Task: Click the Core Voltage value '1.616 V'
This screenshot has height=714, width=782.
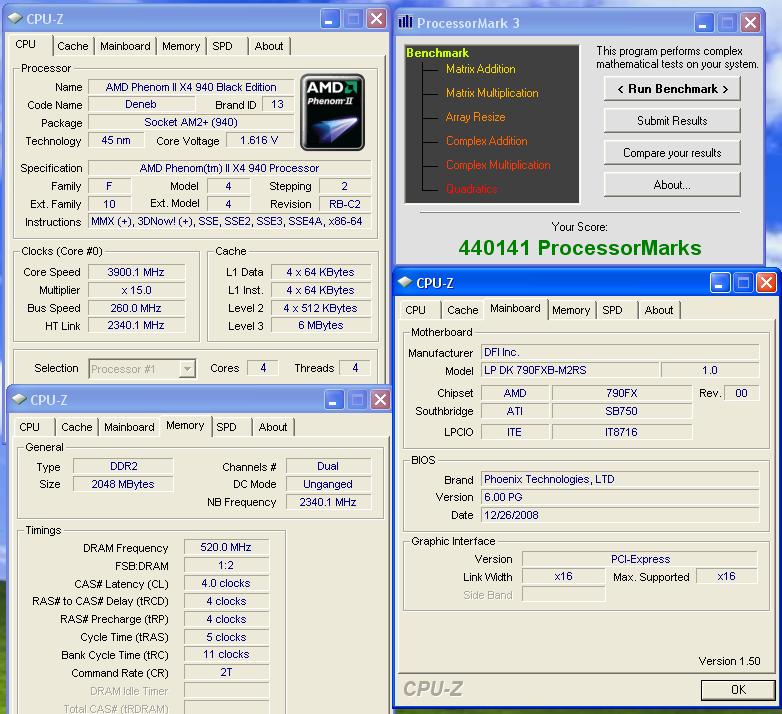Action: [259, 141]
